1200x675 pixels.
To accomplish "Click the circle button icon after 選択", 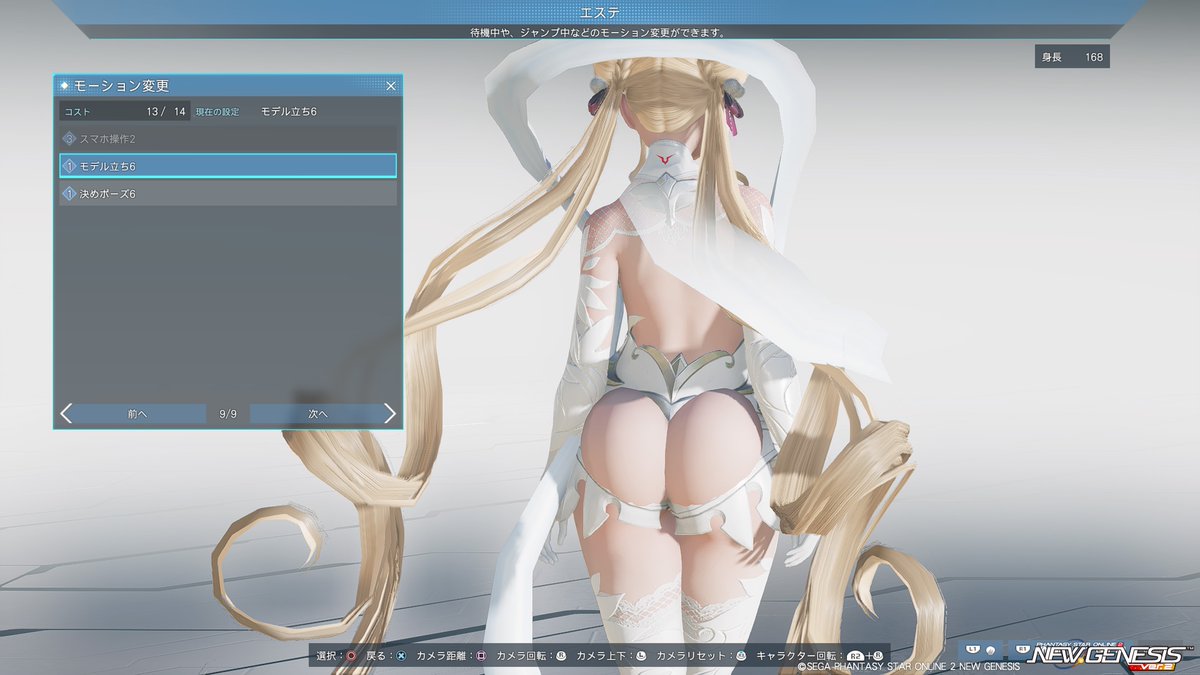I will coord(351,656).
